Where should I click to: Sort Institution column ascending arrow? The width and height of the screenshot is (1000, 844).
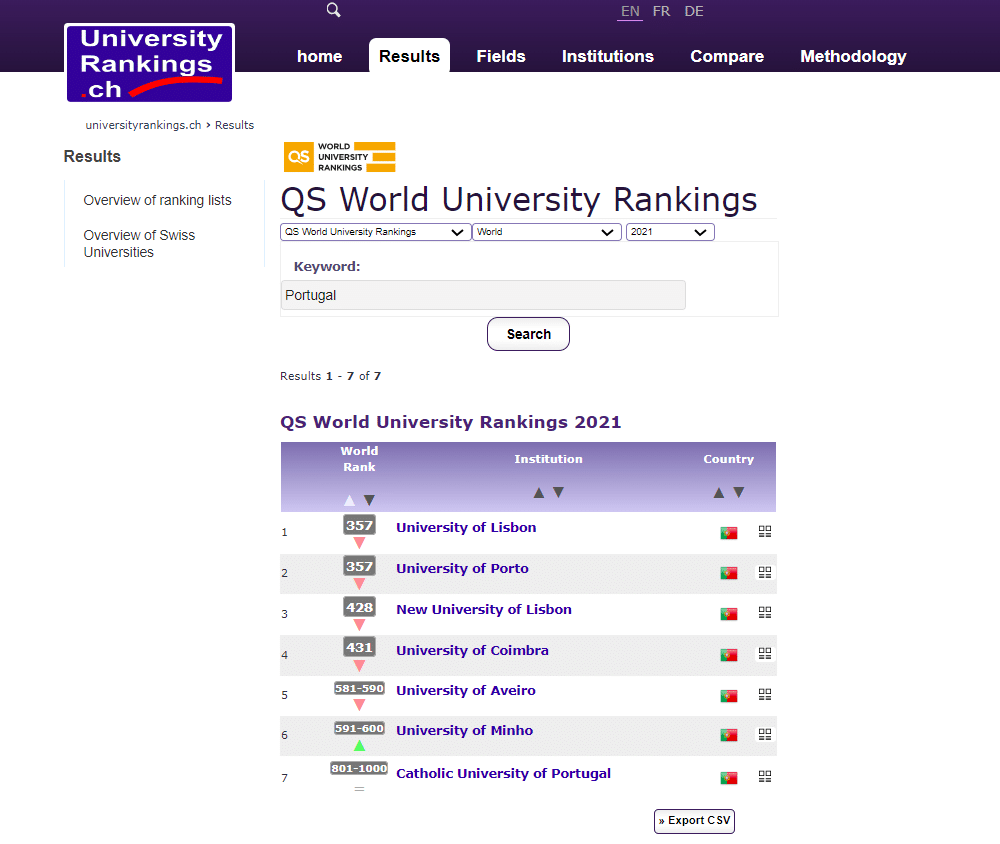539,492
